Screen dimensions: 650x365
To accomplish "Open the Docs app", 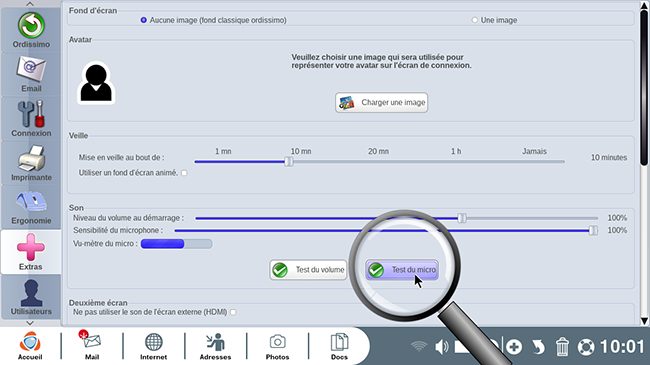I will 339,346.
